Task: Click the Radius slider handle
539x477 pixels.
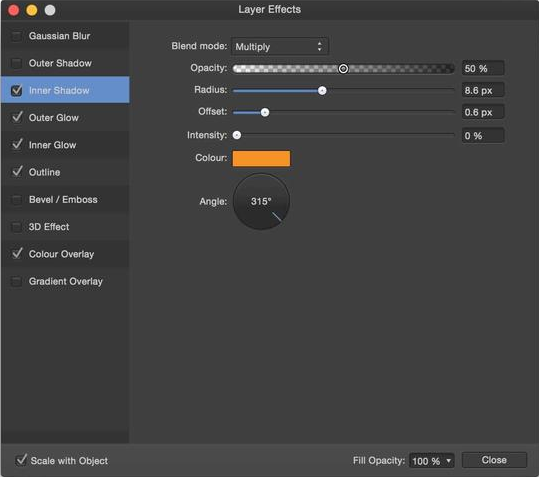Action: point(322,91)
